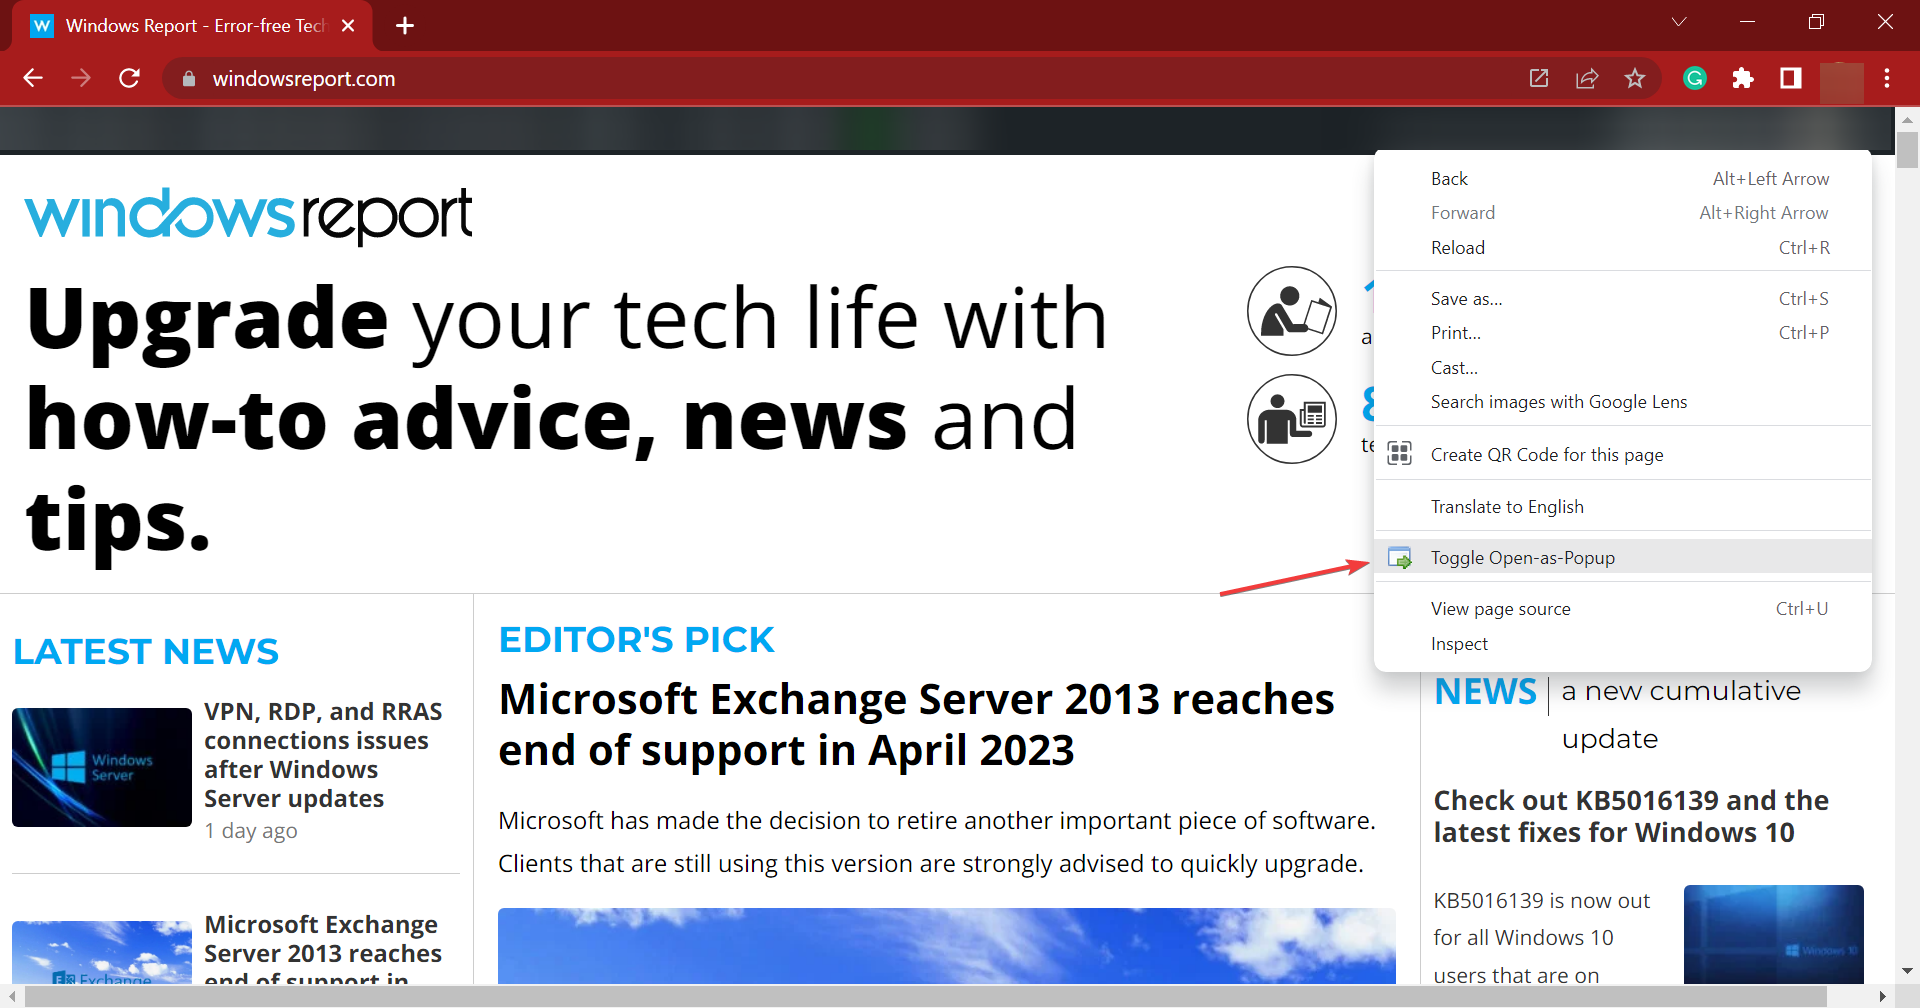Choose Save as... from the context menu

(1623, 299)
